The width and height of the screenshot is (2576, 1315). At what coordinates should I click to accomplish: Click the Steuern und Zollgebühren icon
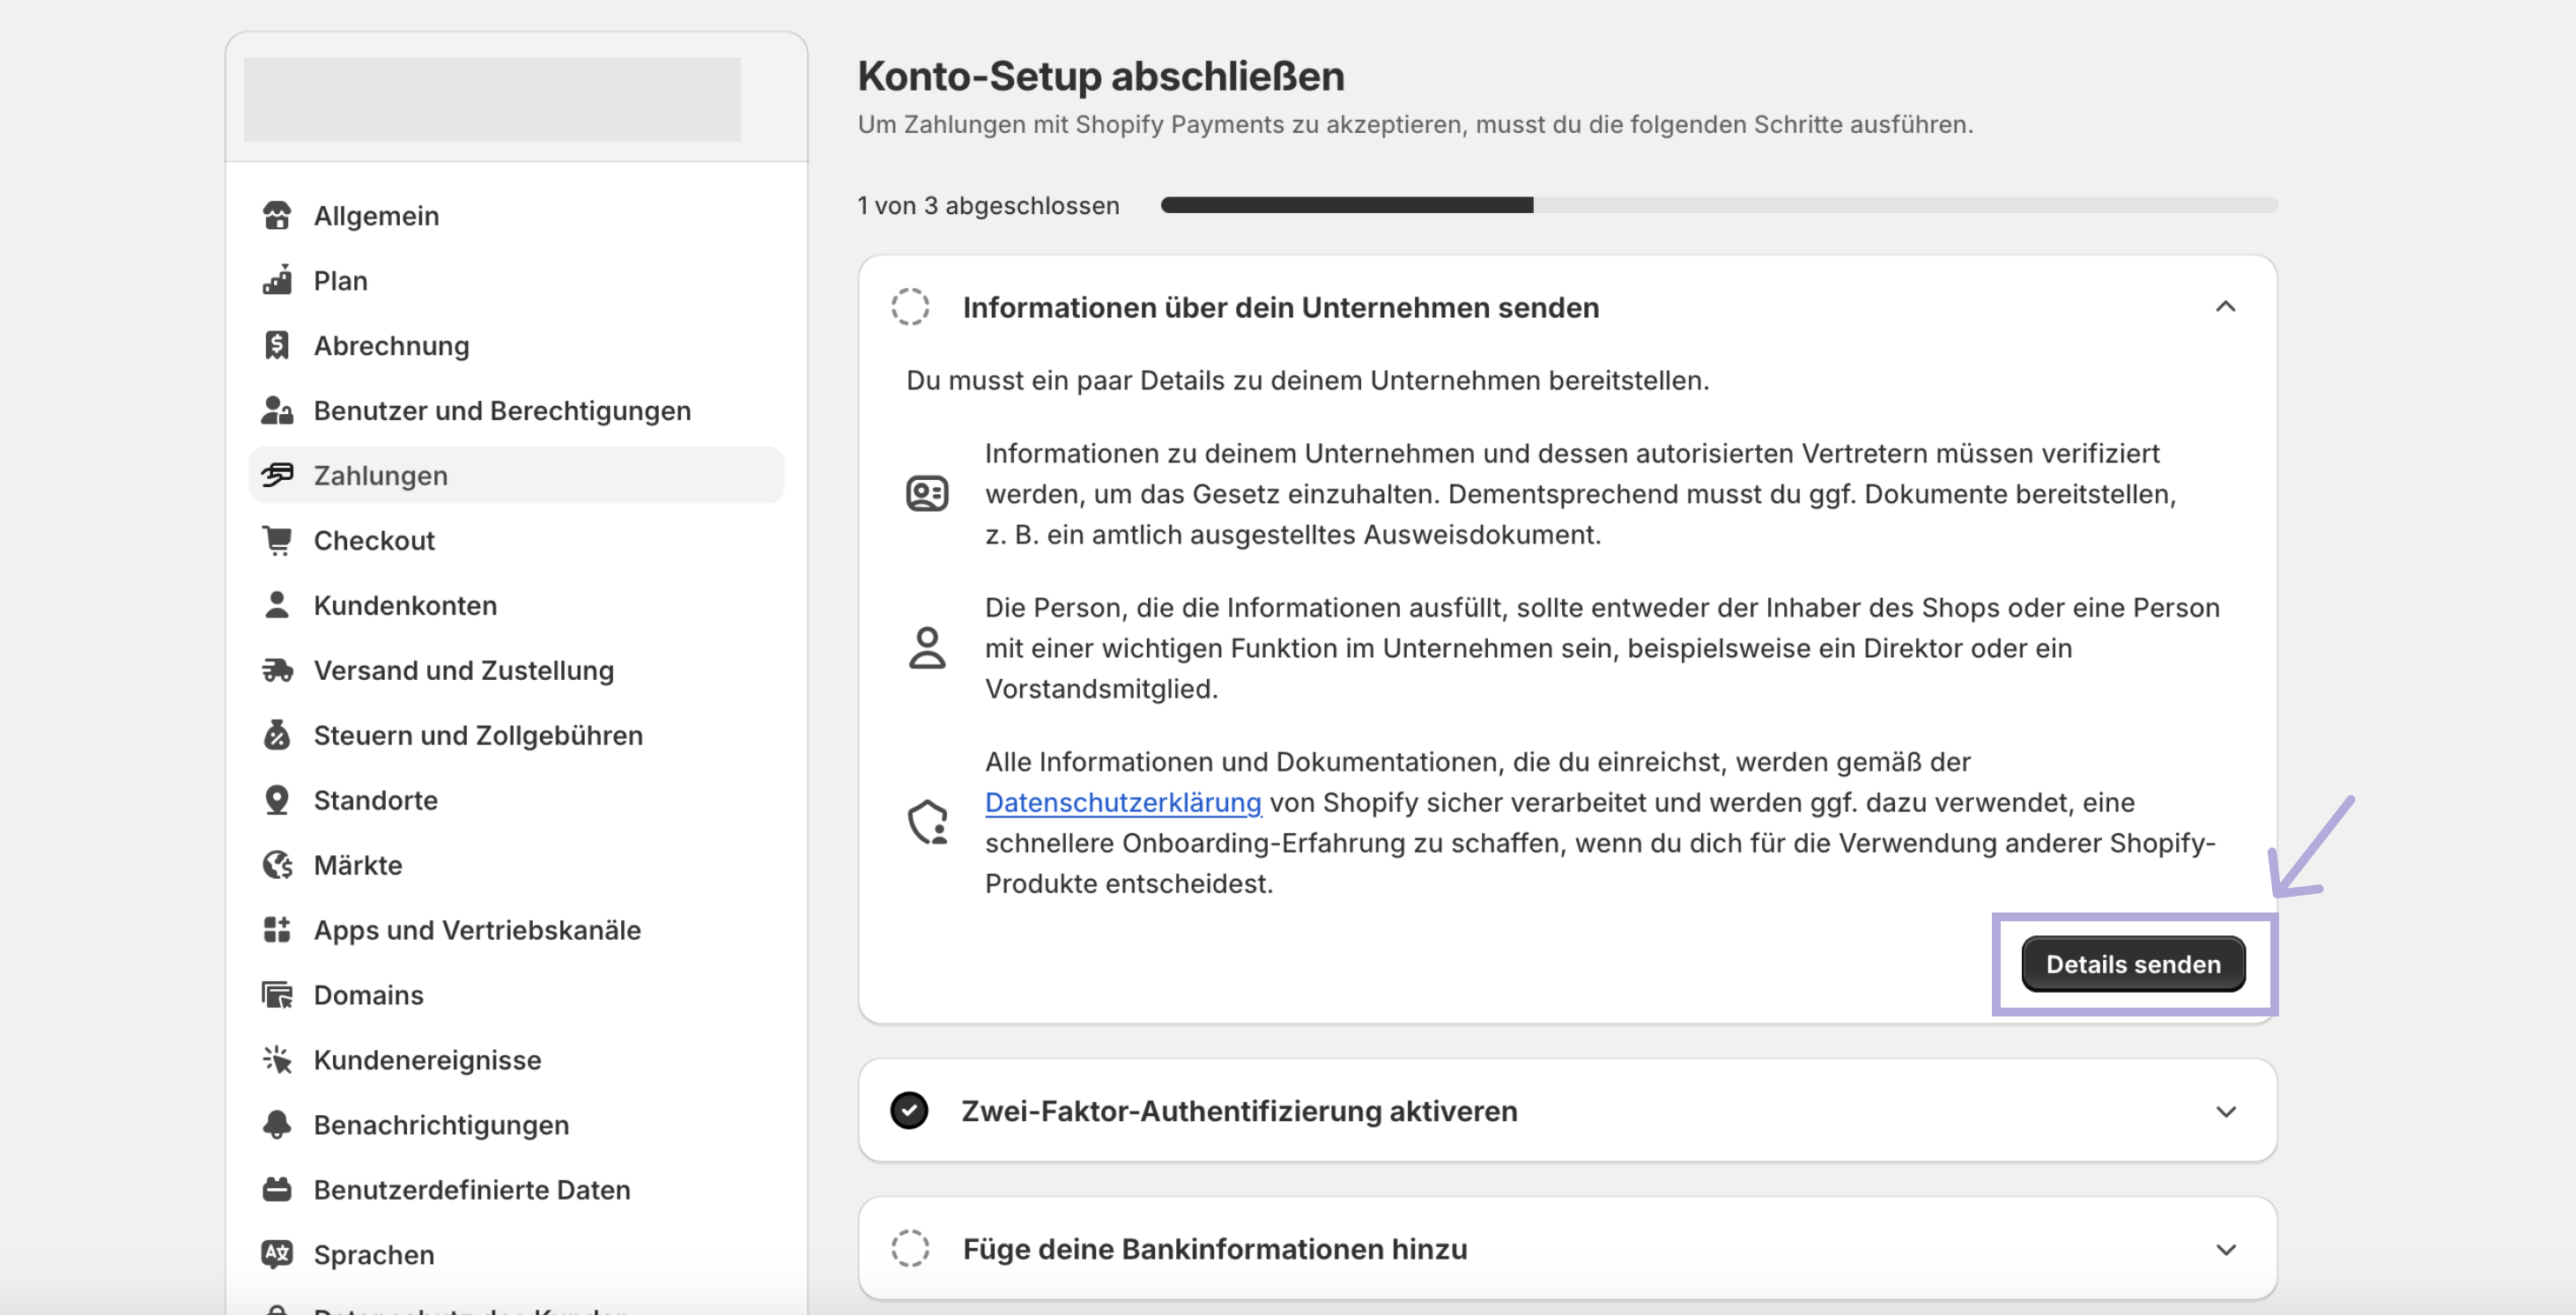(277, 736)
